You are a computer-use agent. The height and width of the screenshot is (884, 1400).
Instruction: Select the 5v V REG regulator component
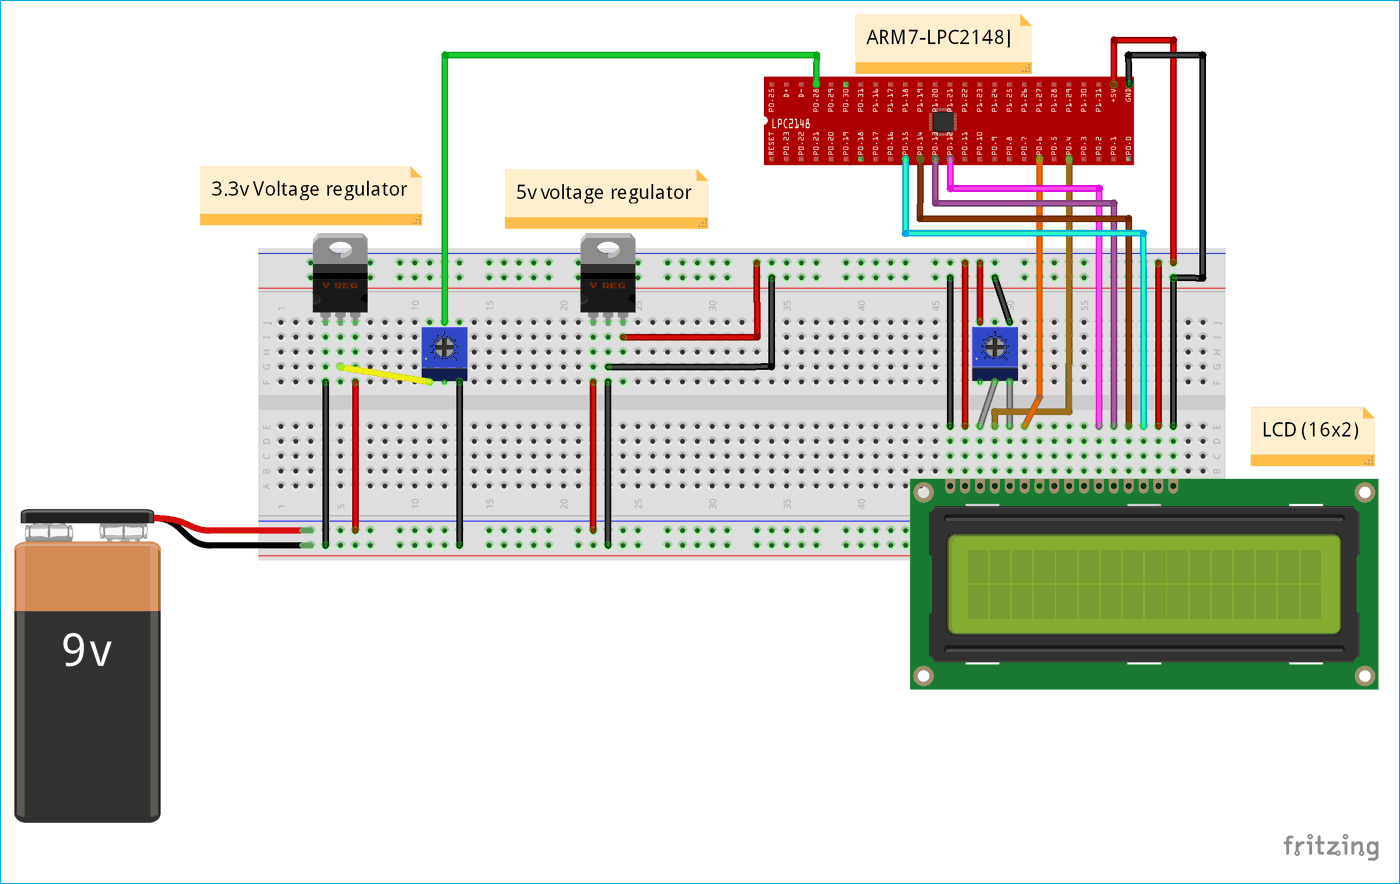click(x=606, y=277)
